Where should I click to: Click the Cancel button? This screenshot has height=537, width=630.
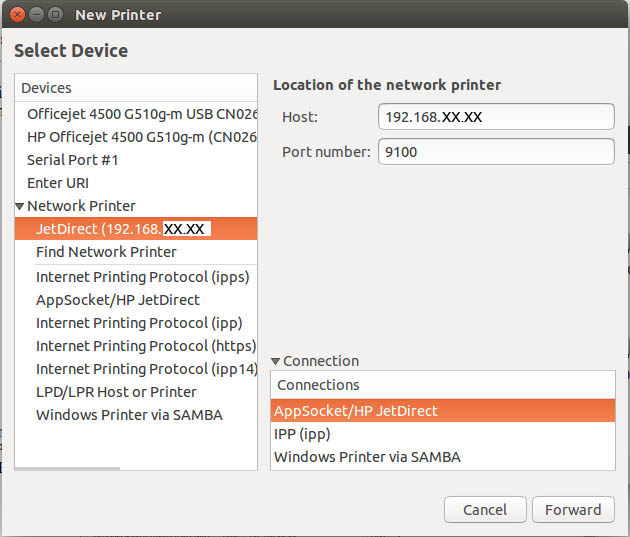tap(485, 510)
